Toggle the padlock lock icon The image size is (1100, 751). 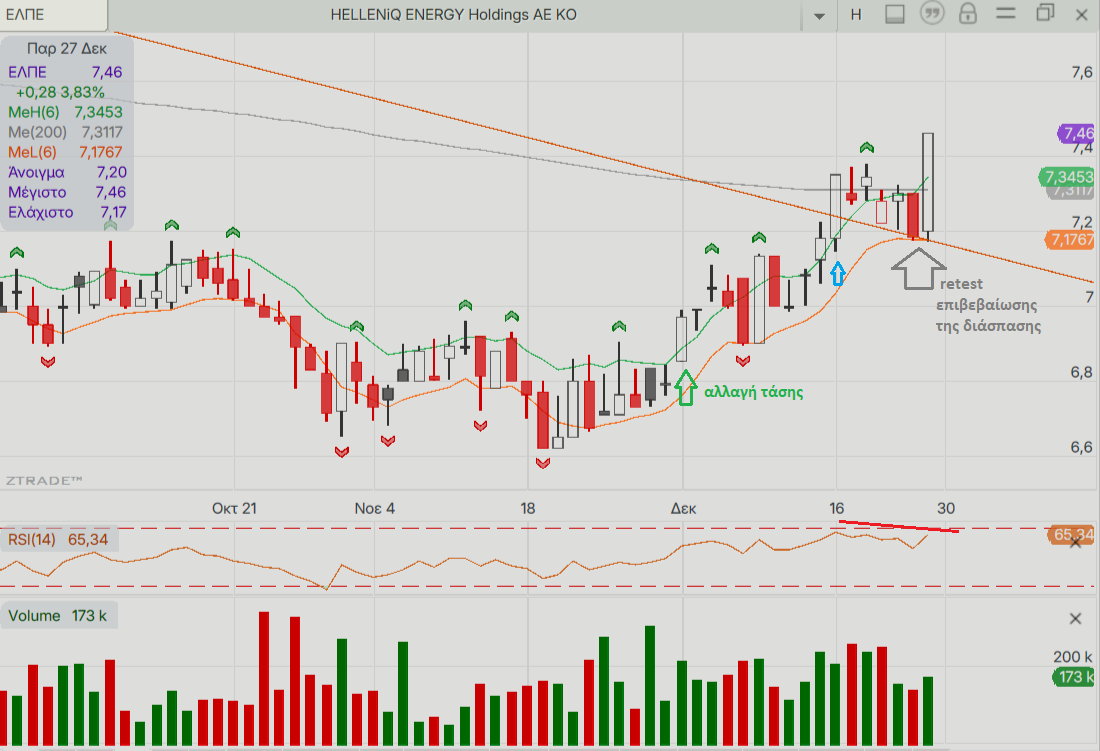968,13
